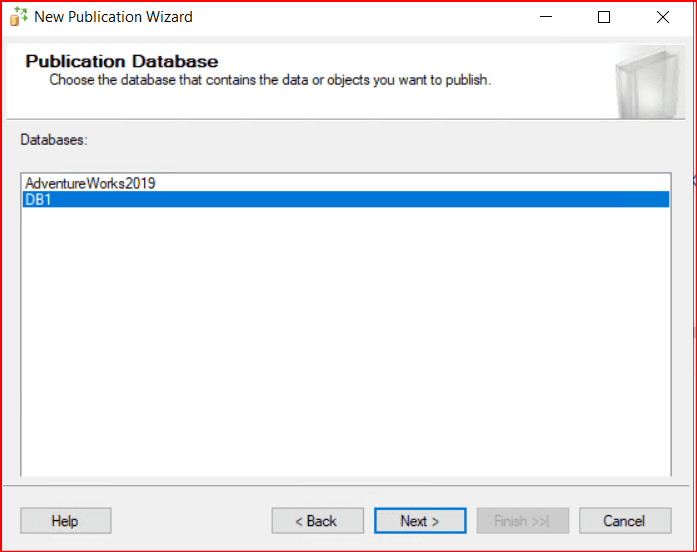Click the 'Choose the database' description text
Screen dimensions: 697x552
270,80
